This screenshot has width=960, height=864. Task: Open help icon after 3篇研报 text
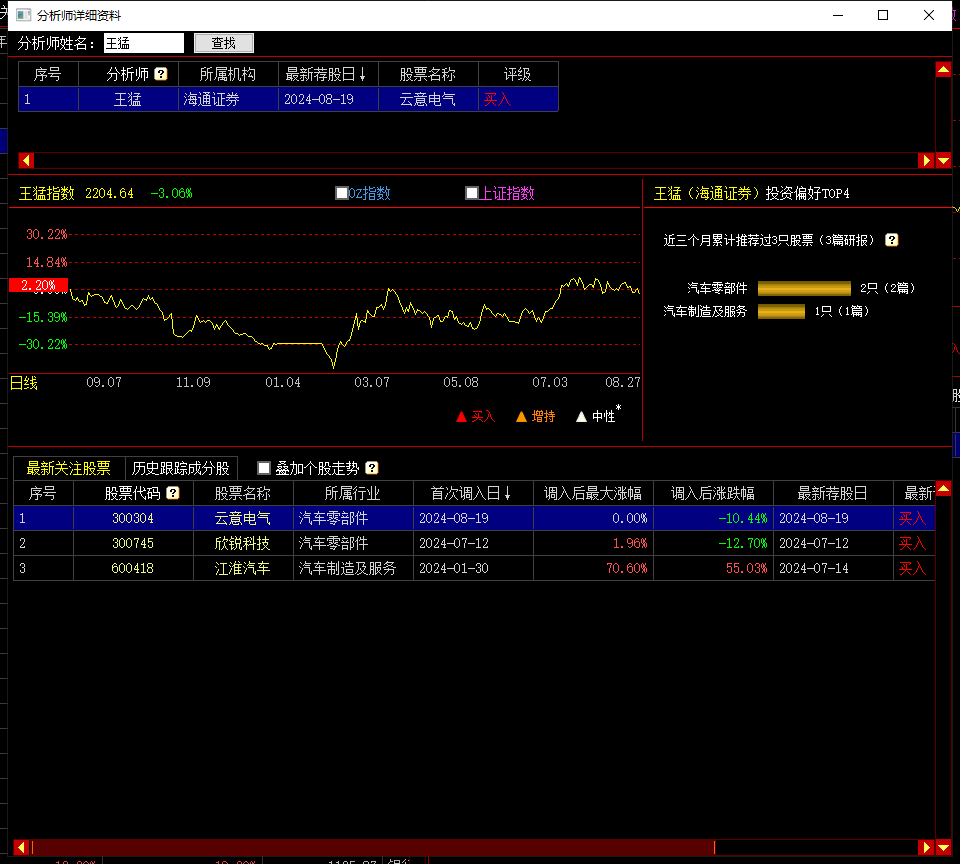click(x=892, y=240)
